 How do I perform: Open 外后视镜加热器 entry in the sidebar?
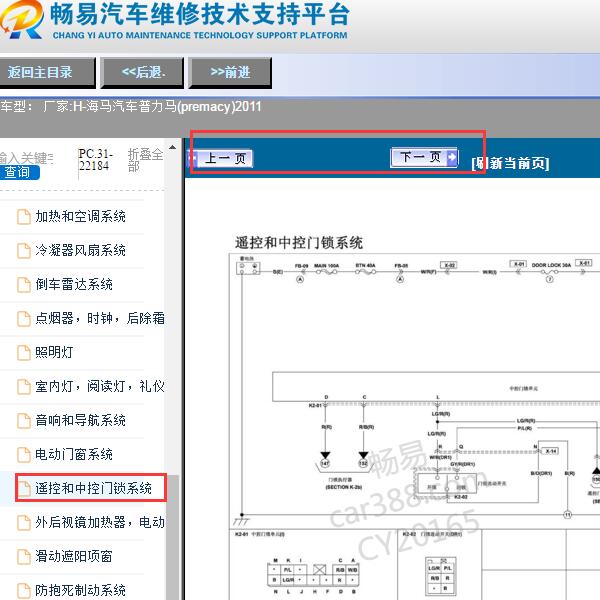[x=100, y=522]
